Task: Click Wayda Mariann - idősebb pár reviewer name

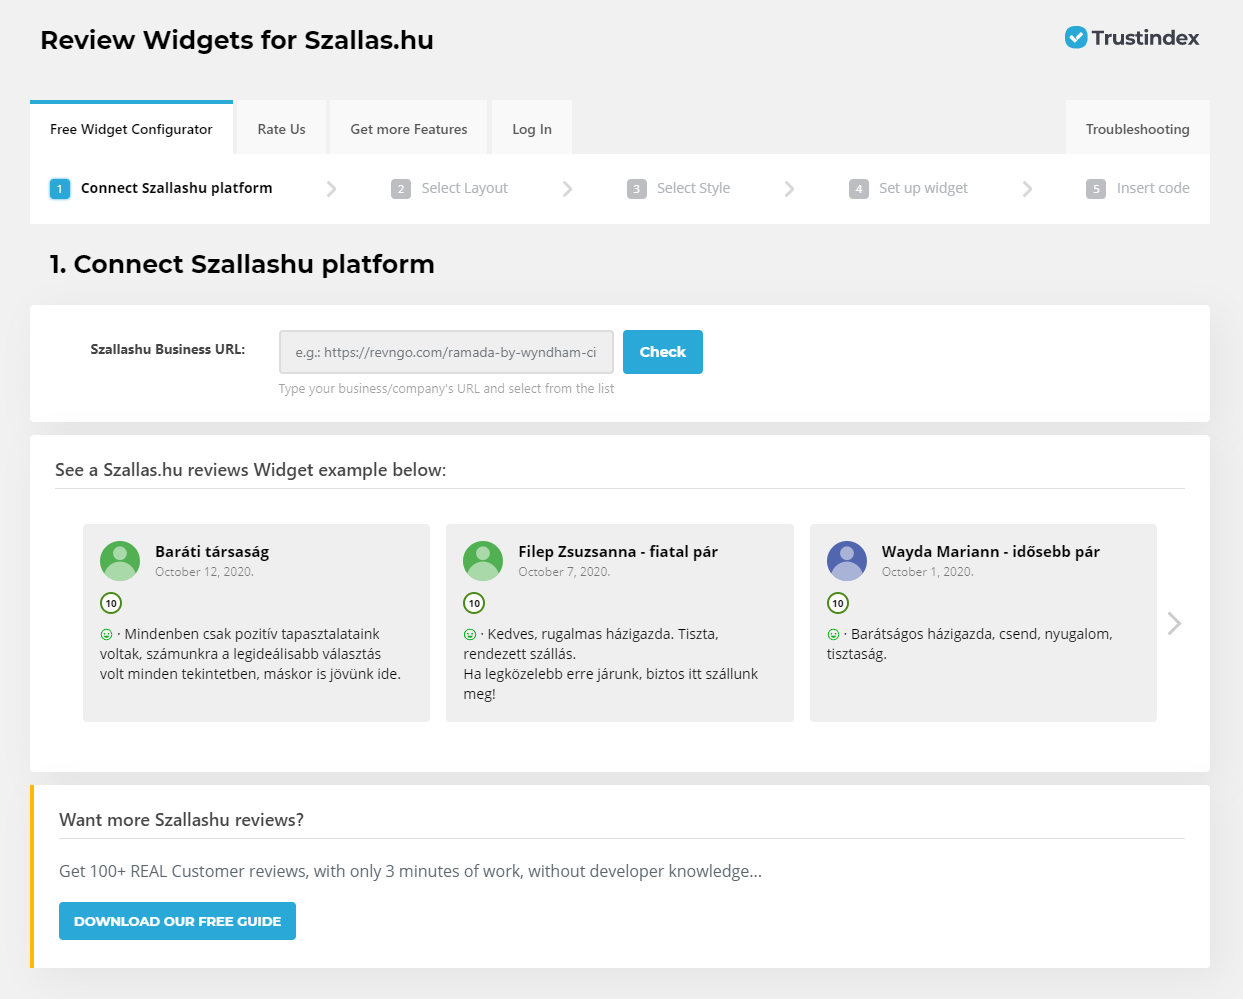Action: pos(991,552)
